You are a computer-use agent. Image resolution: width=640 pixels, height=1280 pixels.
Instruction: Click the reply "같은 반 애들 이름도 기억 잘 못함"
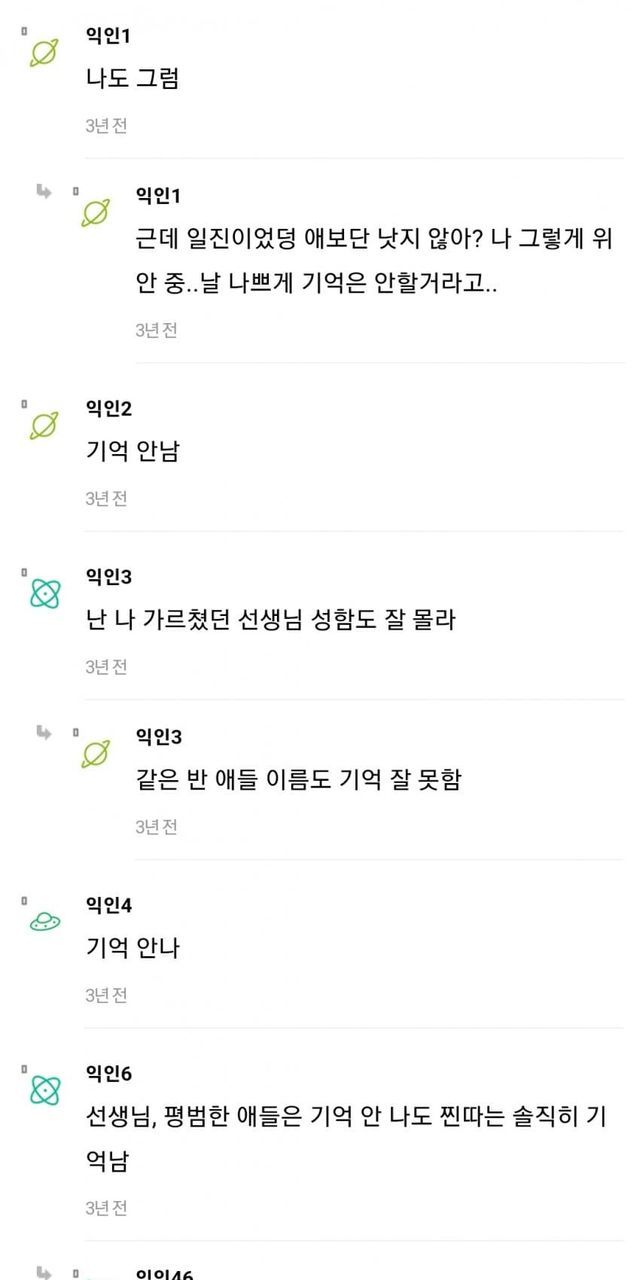[x=298, y=780]
